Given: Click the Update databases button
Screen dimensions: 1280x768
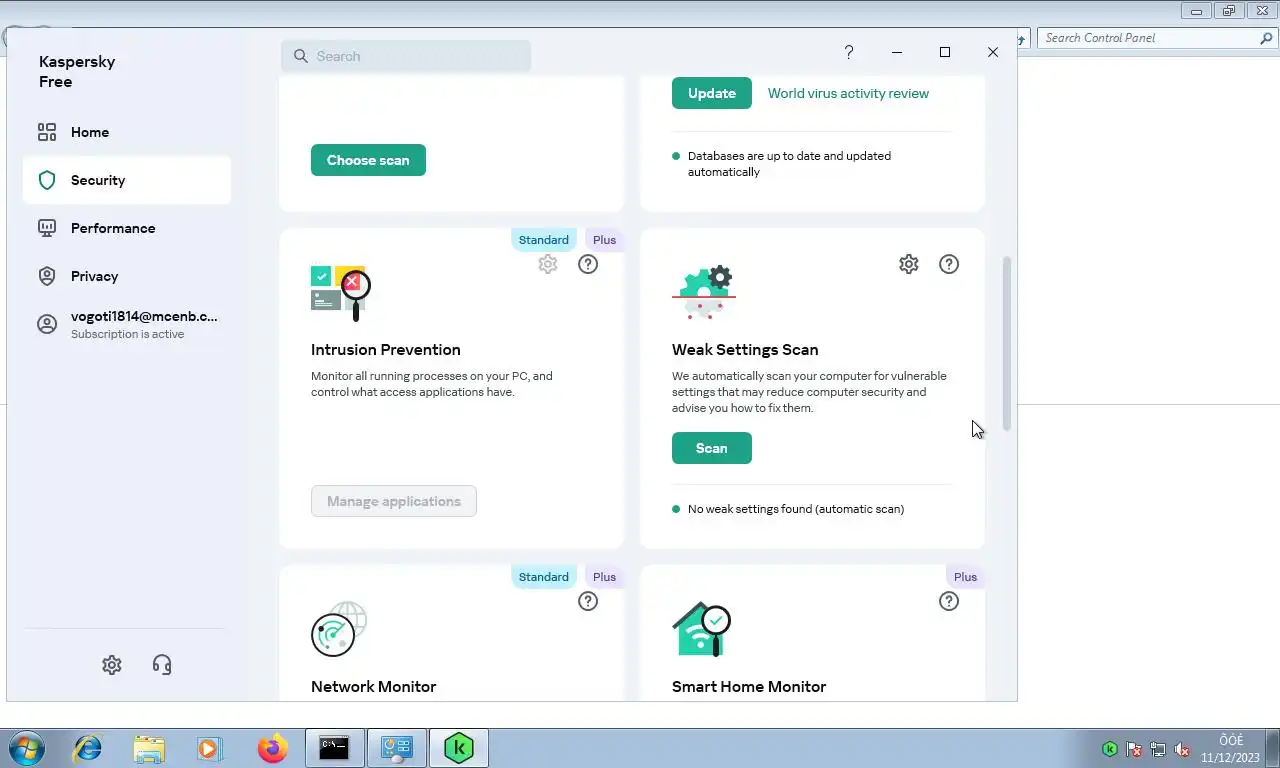Looking at the screenshot, I should tap(712, 93).
